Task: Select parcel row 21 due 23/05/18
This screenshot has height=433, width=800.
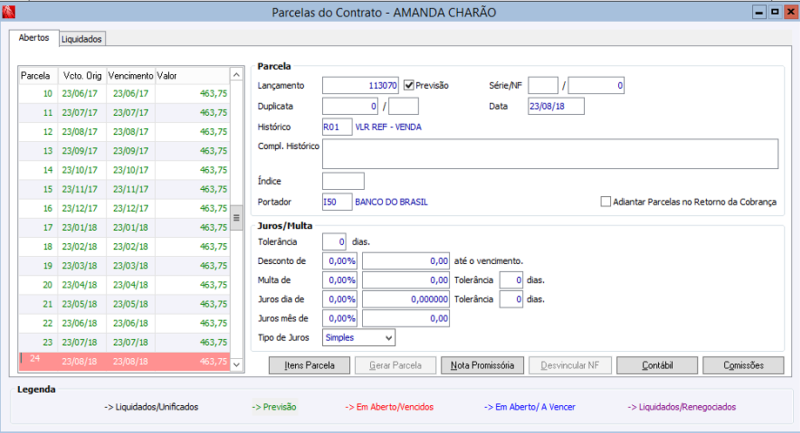Action: 124,304
